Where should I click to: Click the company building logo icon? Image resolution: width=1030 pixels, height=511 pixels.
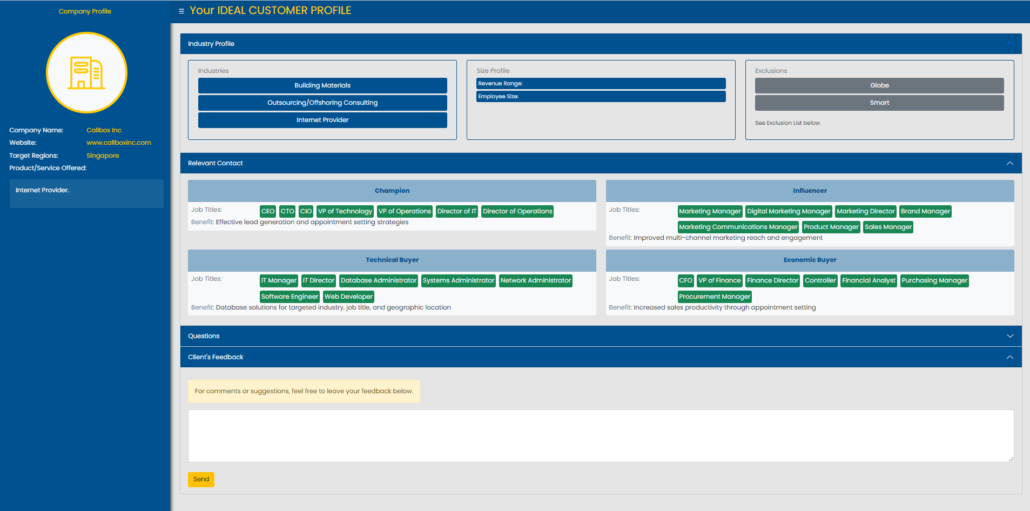(87, 73)
